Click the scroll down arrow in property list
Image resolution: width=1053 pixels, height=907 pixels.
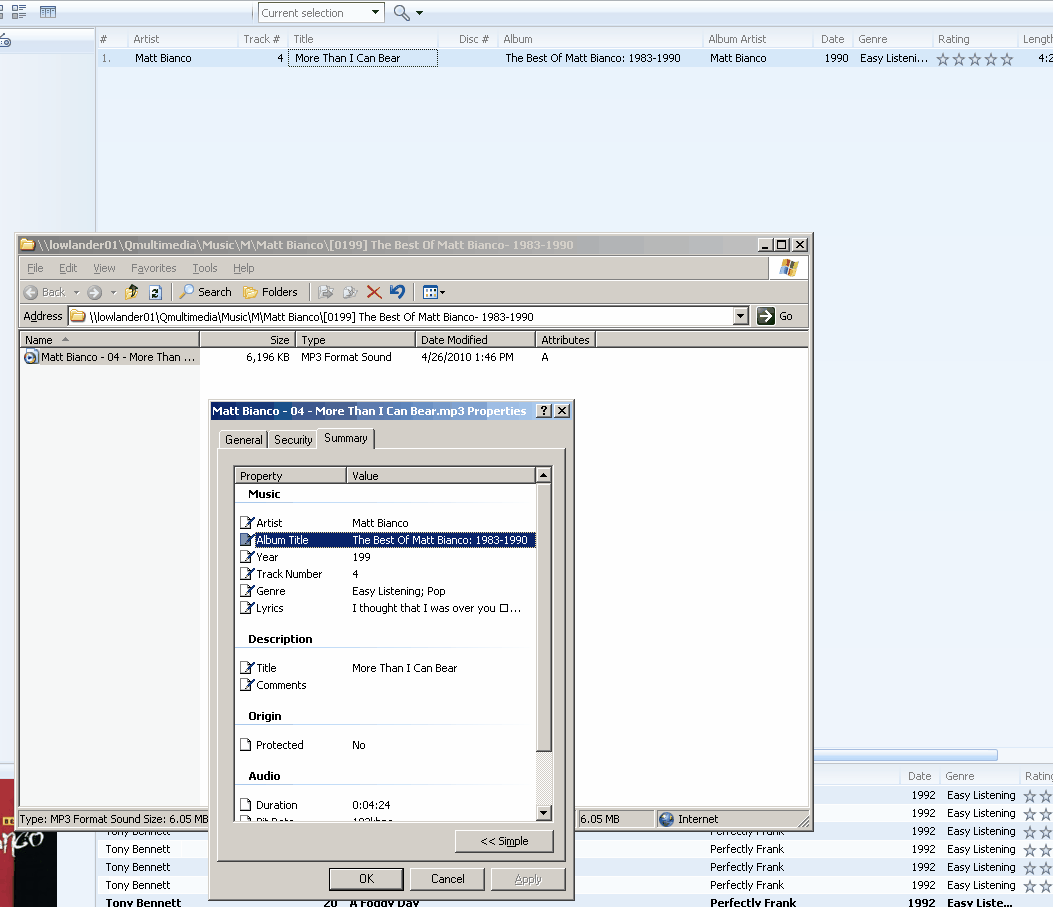click(x=544, y=813)
